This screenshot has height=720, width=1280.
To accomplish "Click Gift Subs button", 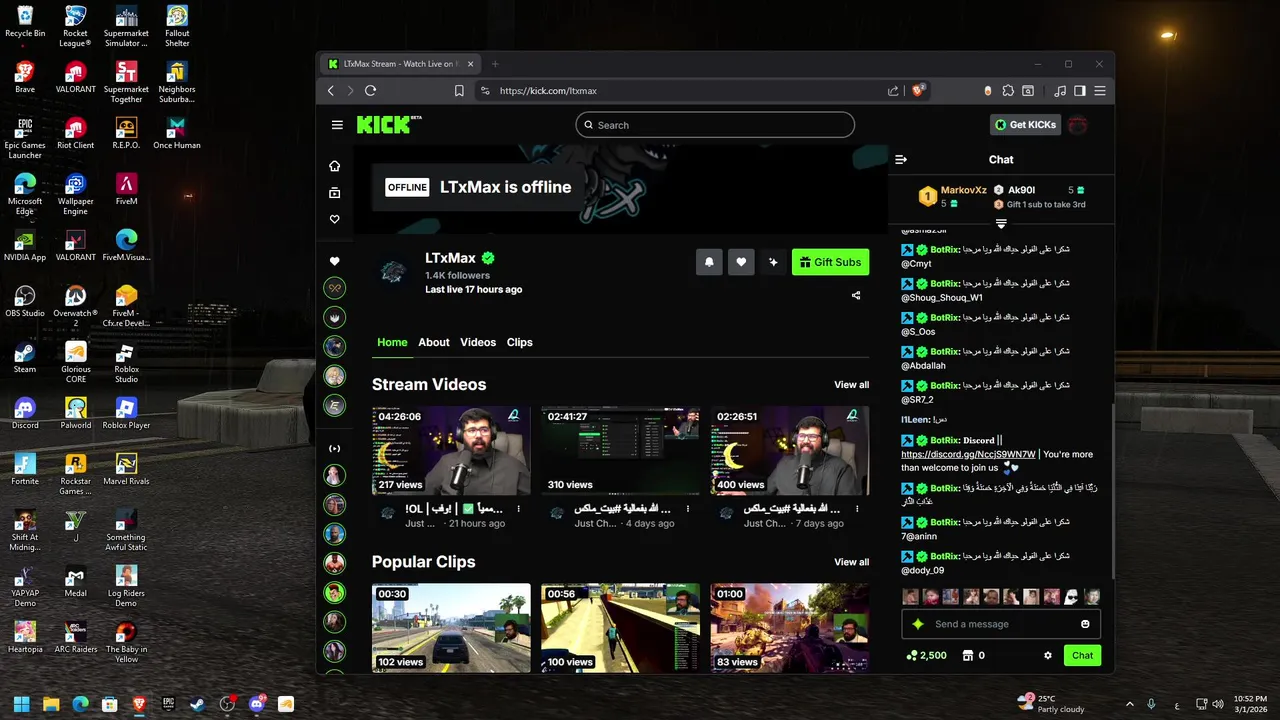I will click(x=830, y=262).
